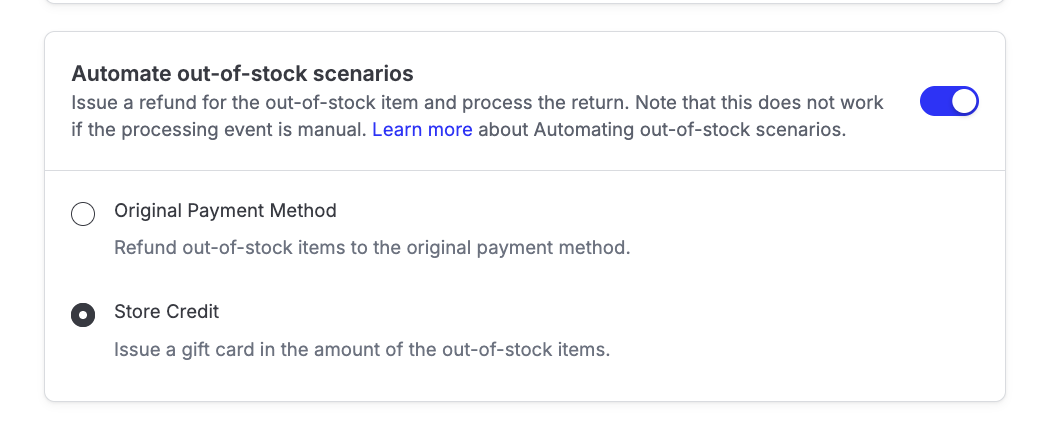The height and width of the screenshot is (436, 1046).
Task: Select the Original Payment Method radio button
Action: tap(83, 214)
